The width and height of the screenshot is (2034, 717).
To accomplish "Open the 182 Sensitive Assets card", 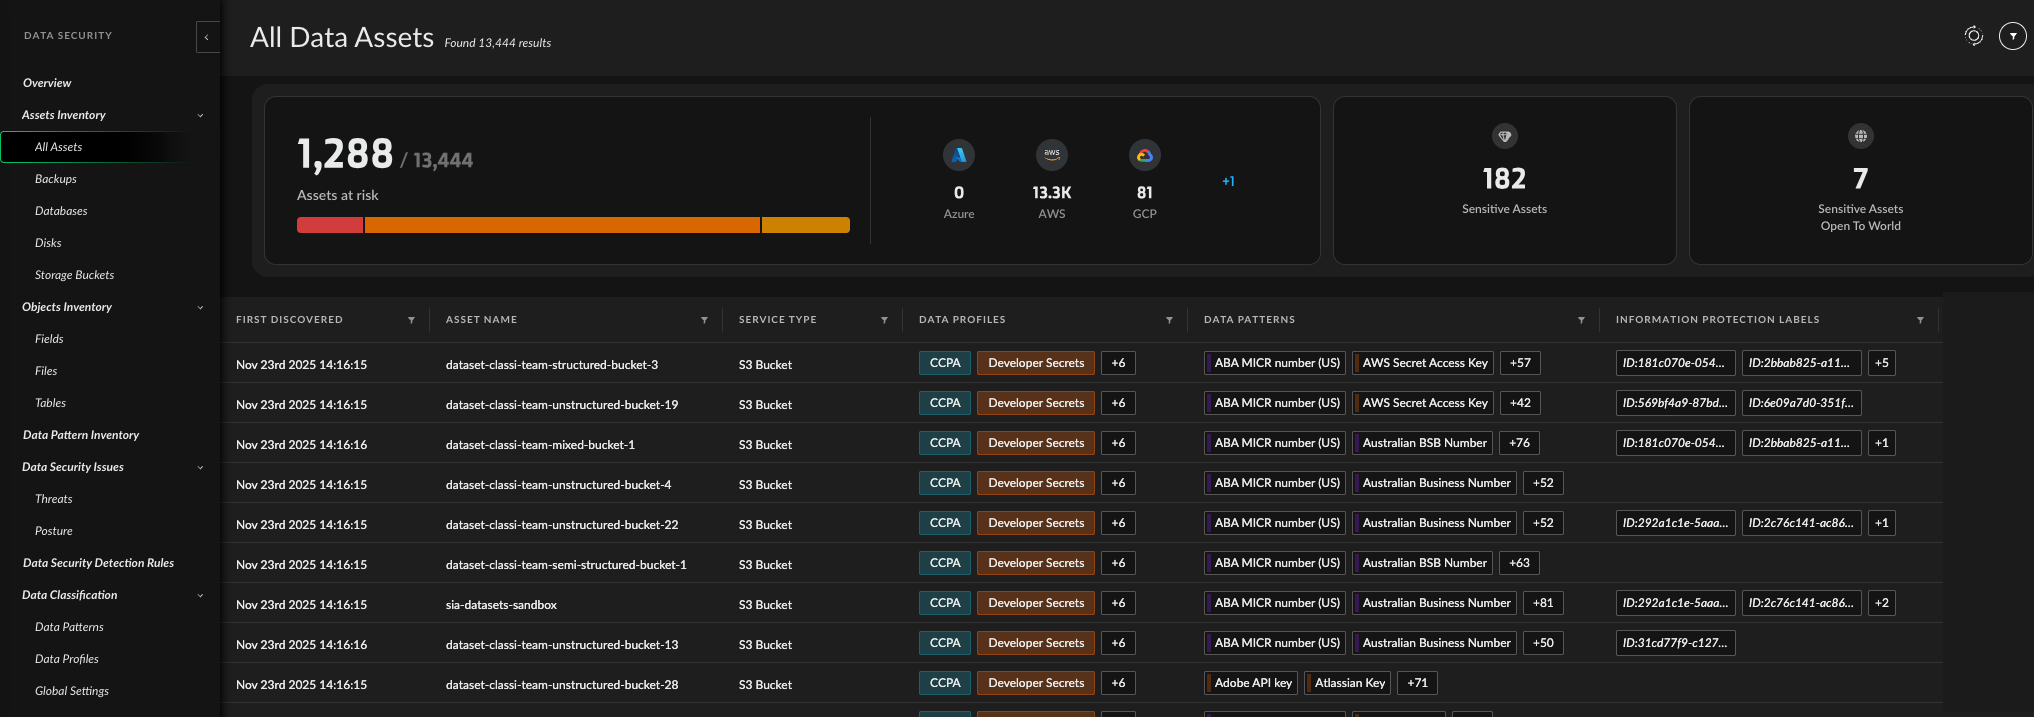I will [1504, 180].
